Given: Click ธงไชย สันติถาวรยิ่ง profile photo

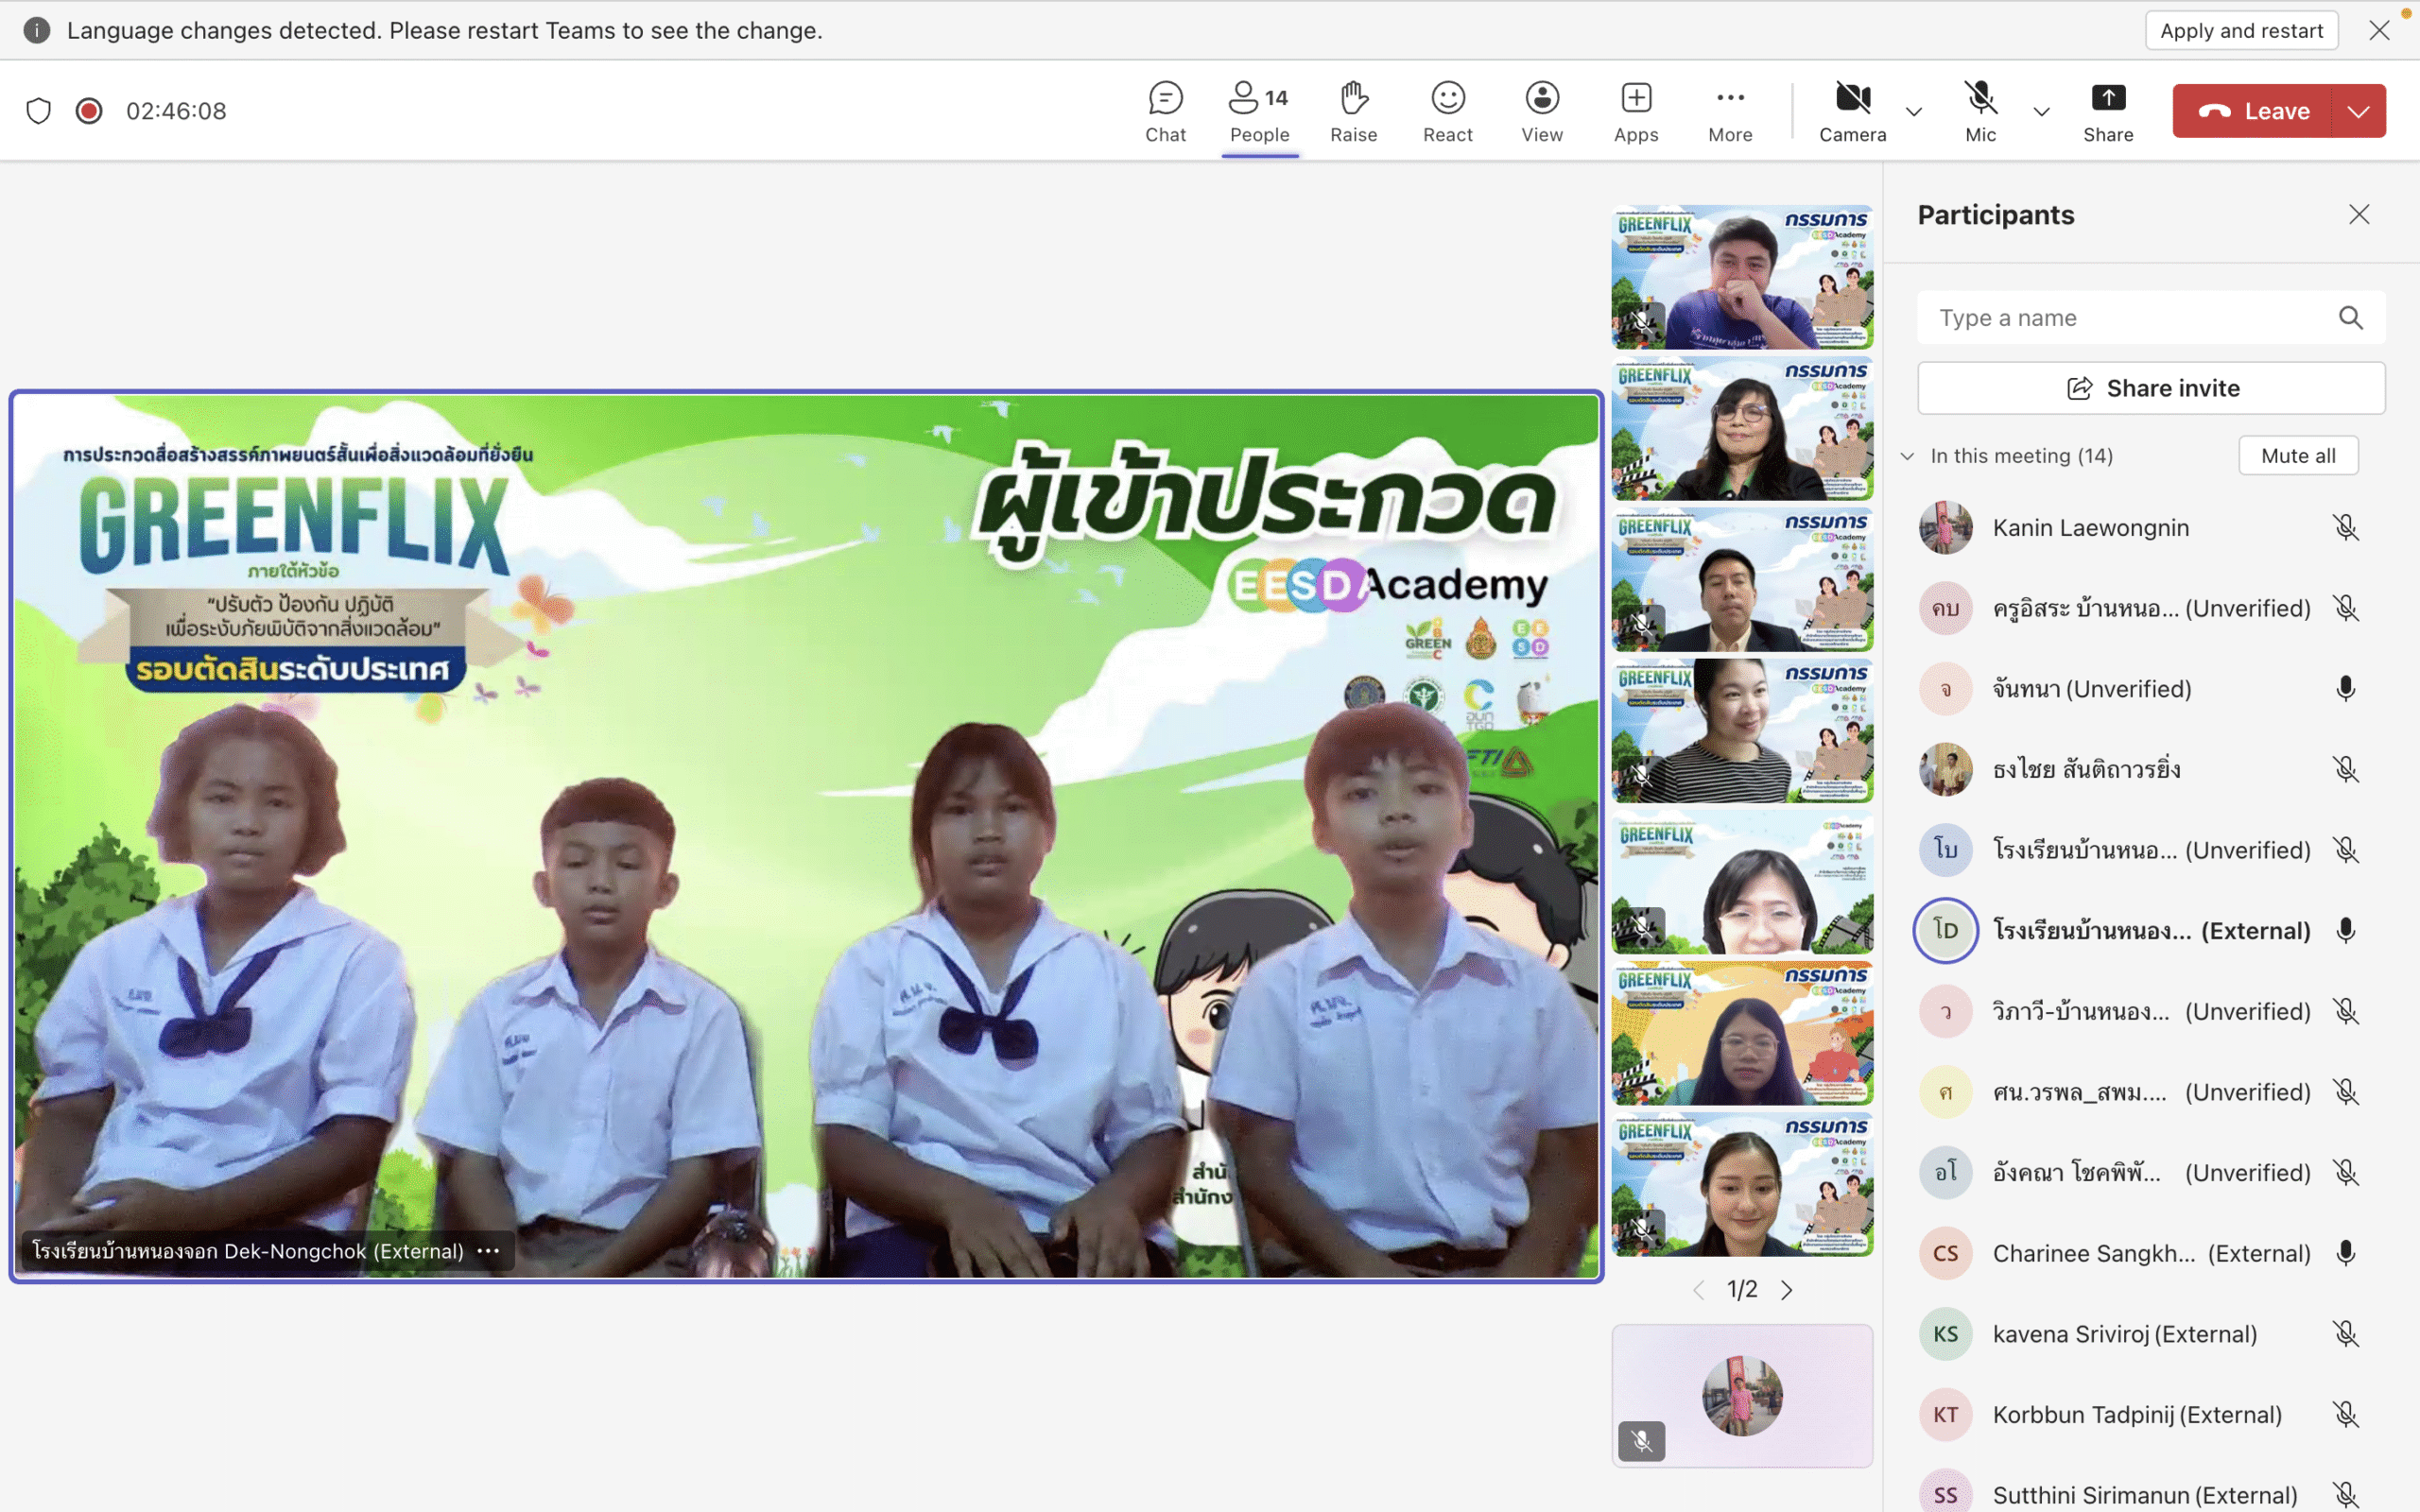Looking at the screenshot, I should pyautogui.click(x=1945, y=769).
